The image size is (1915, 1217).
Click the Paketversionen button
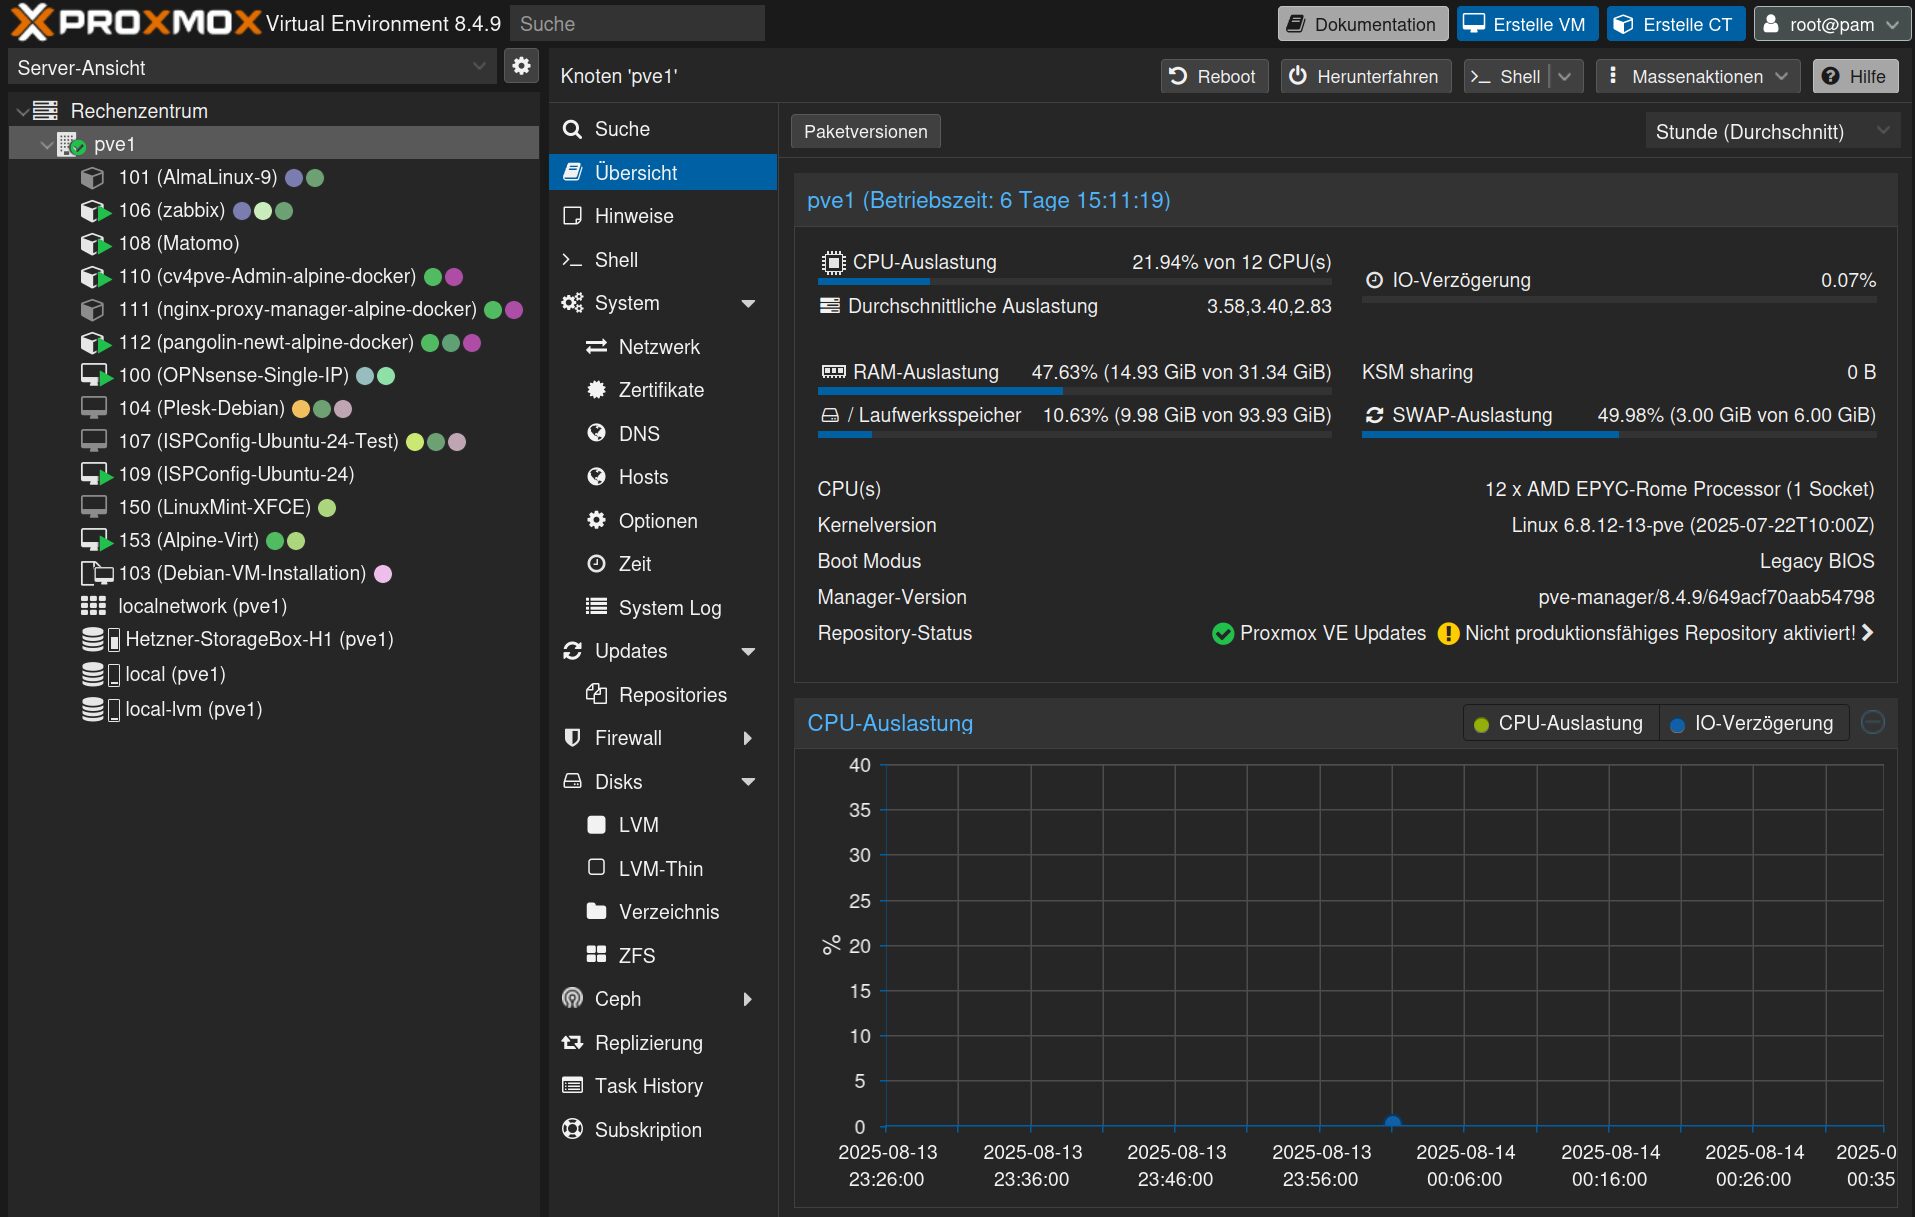click(866, 131)
